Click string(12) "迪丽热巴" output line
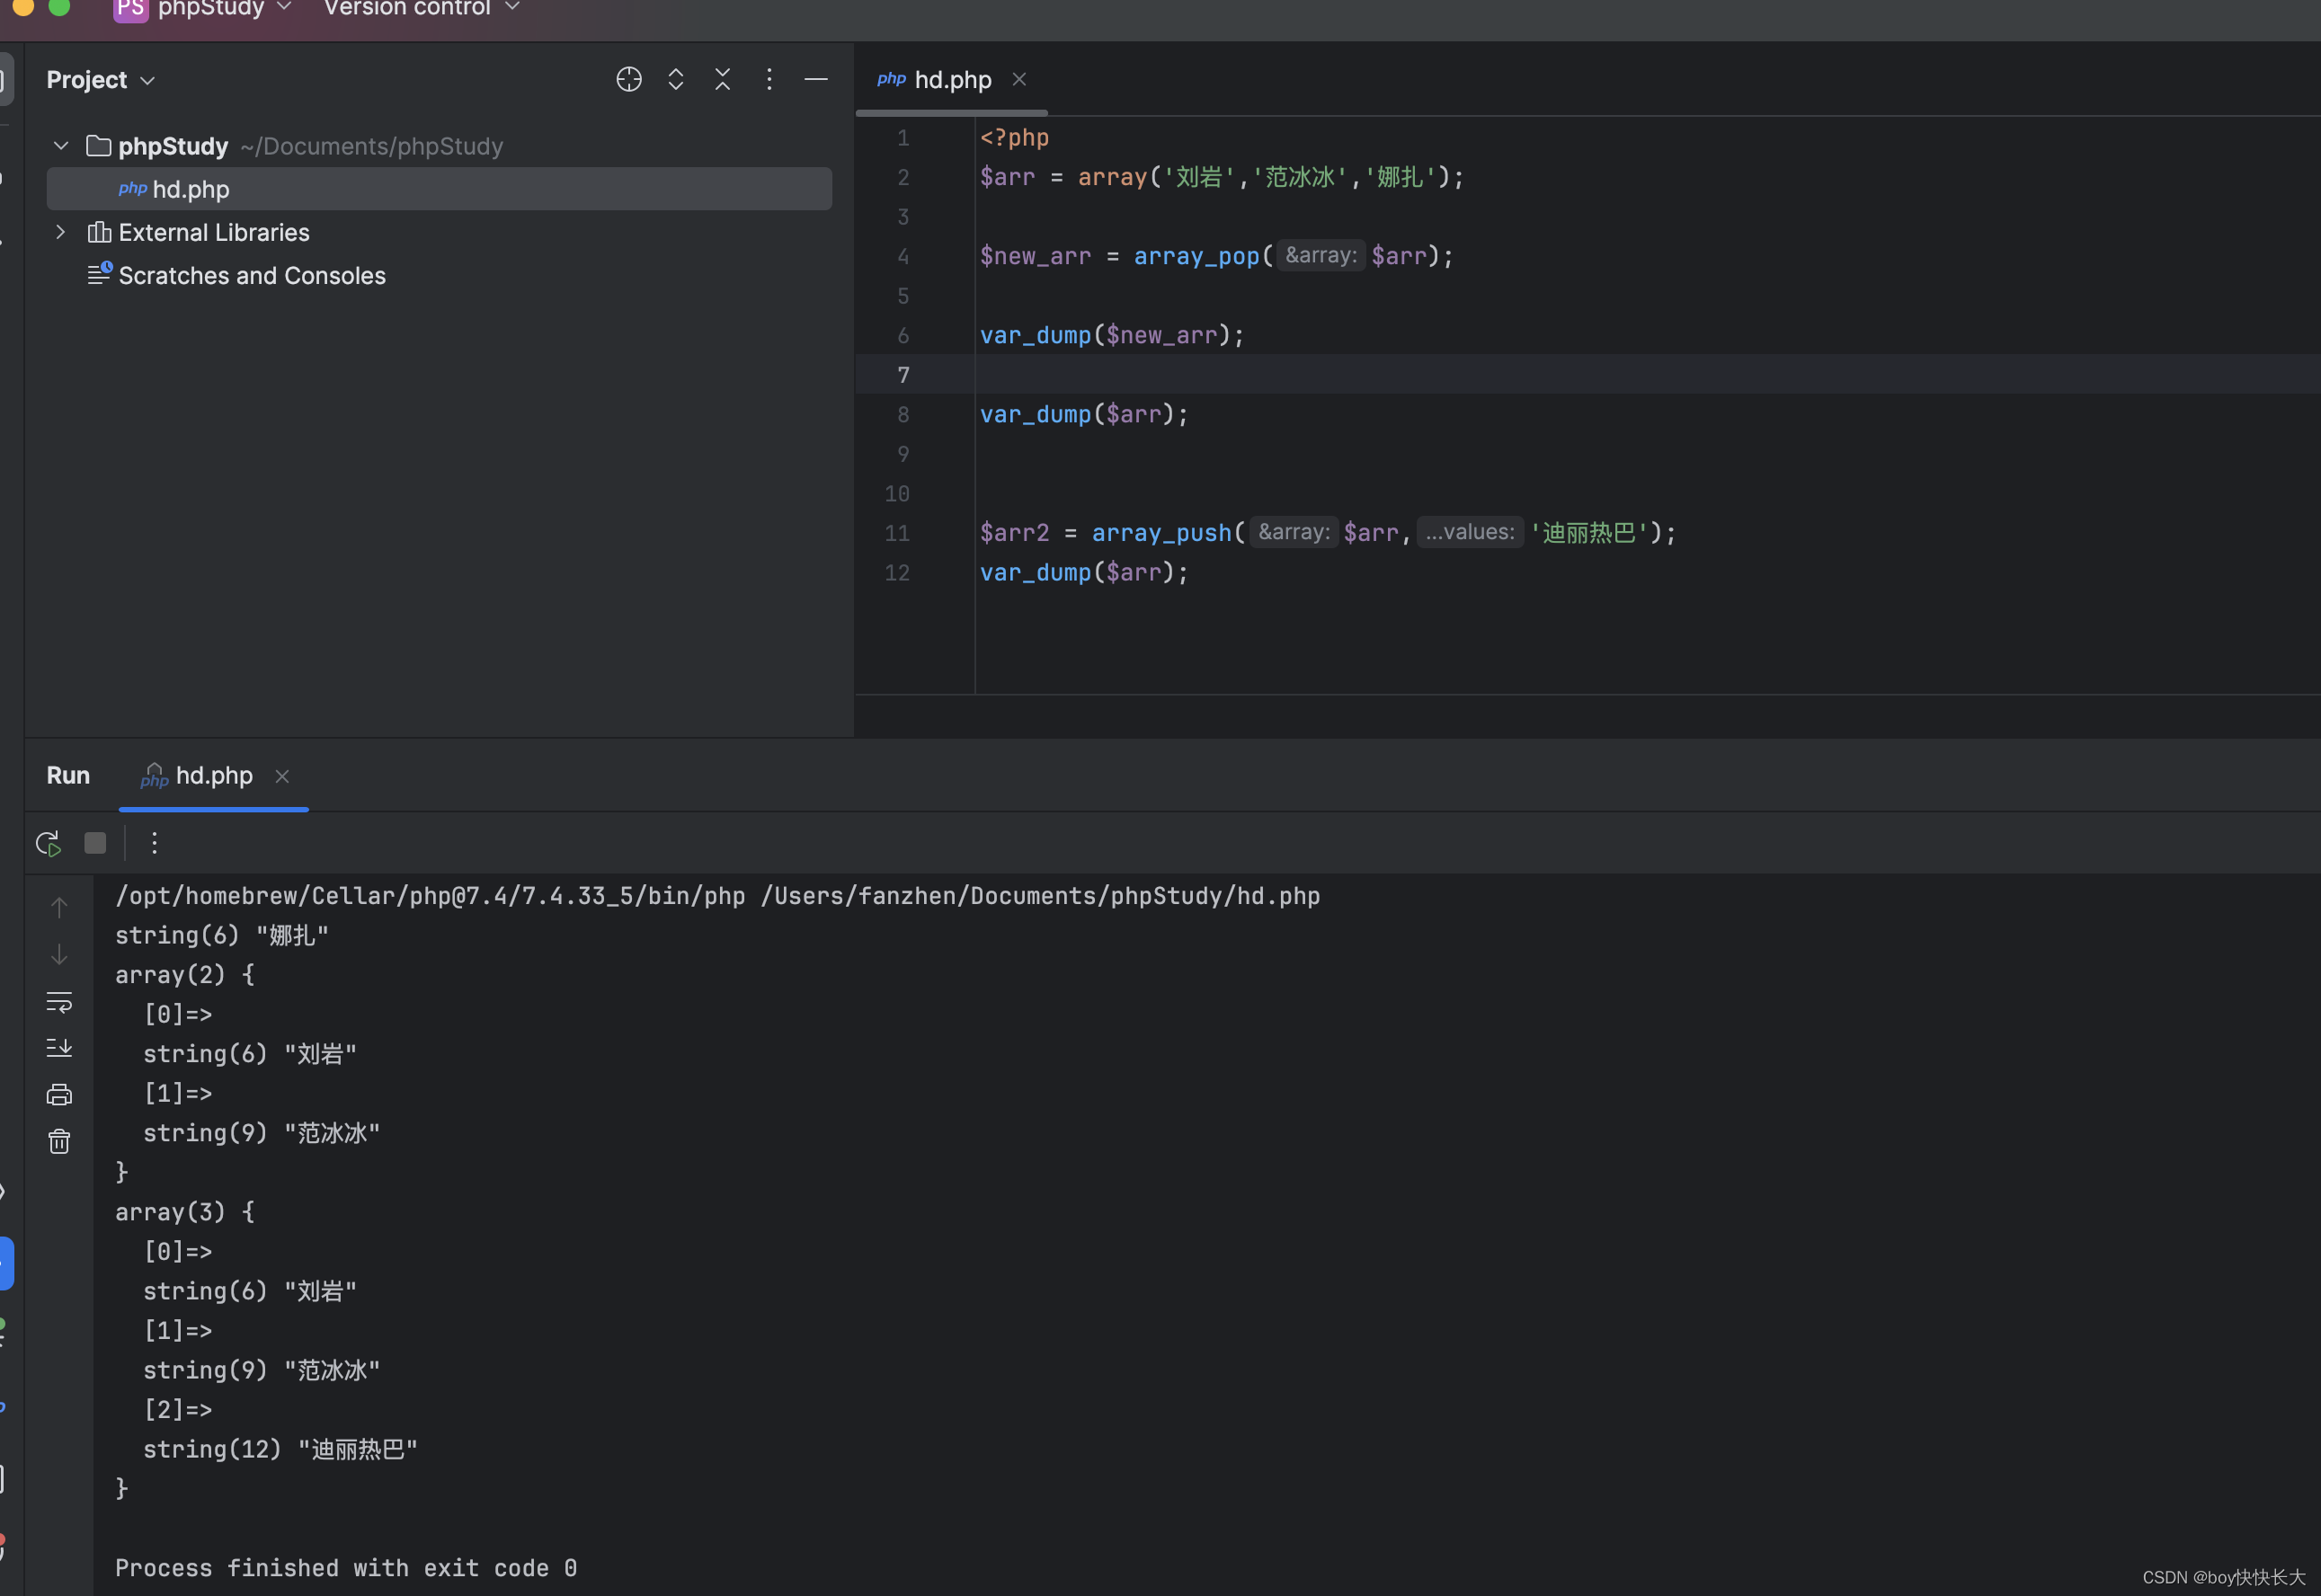The width and height of the screenshot is (2321, 1596). pos(280,1450)
